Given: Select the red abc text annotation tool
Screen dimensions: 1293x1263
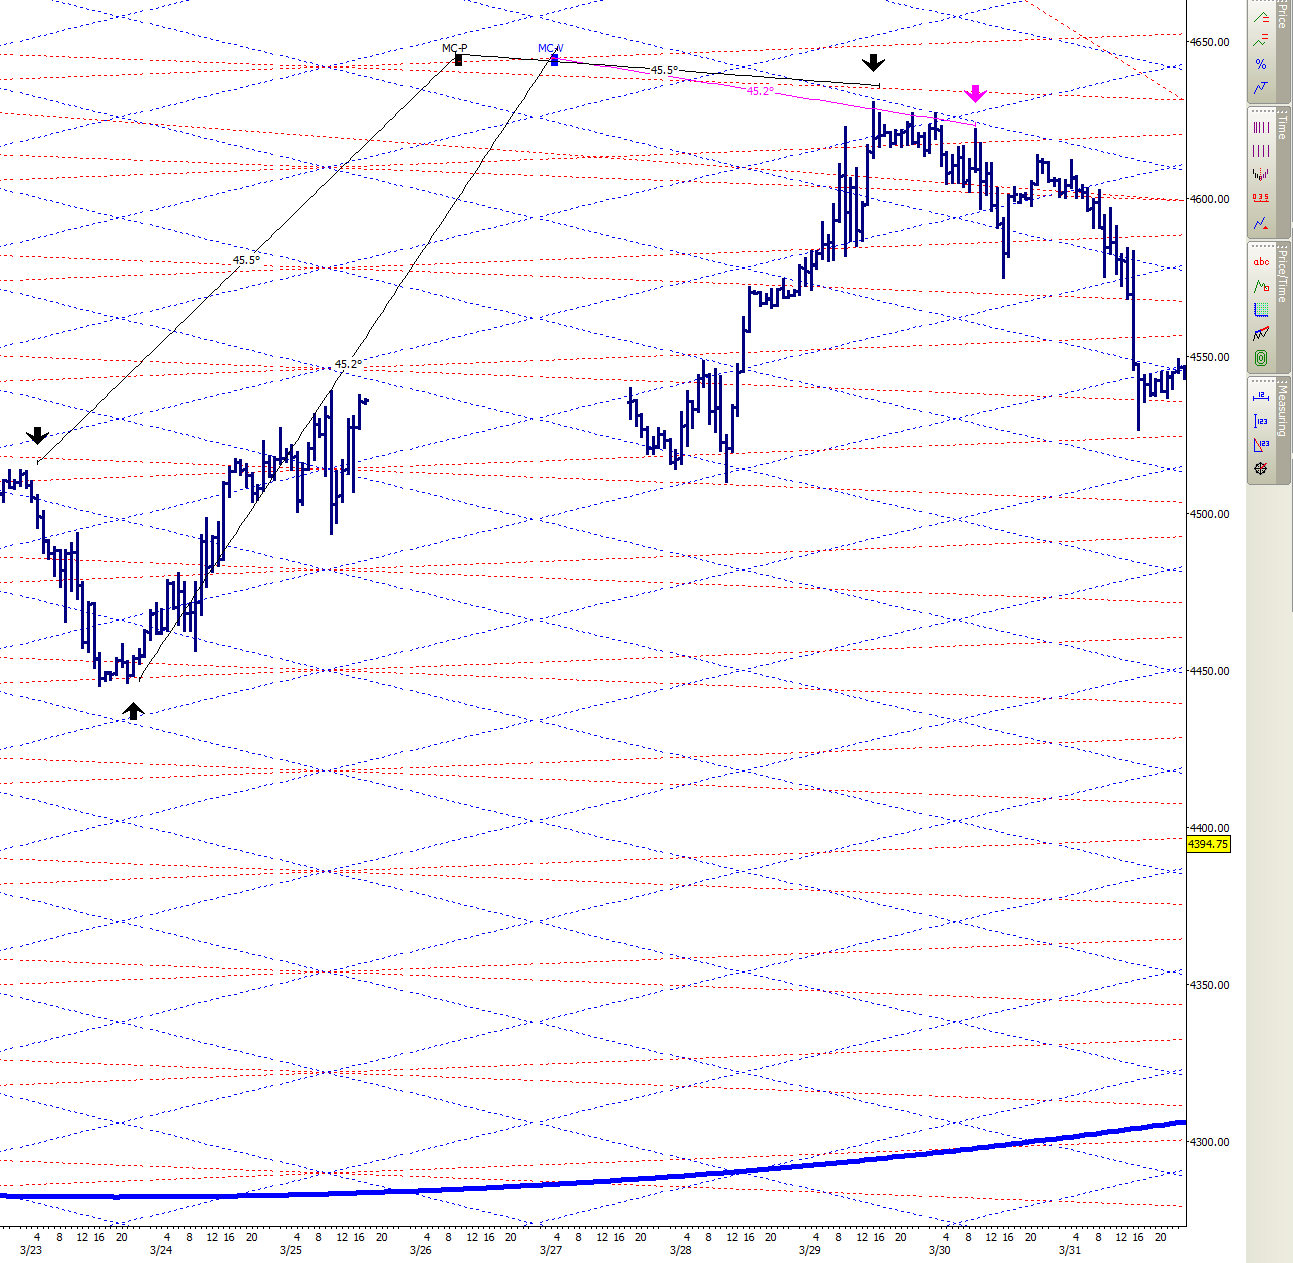Looking at the screenshot, I should point(1261,262).
